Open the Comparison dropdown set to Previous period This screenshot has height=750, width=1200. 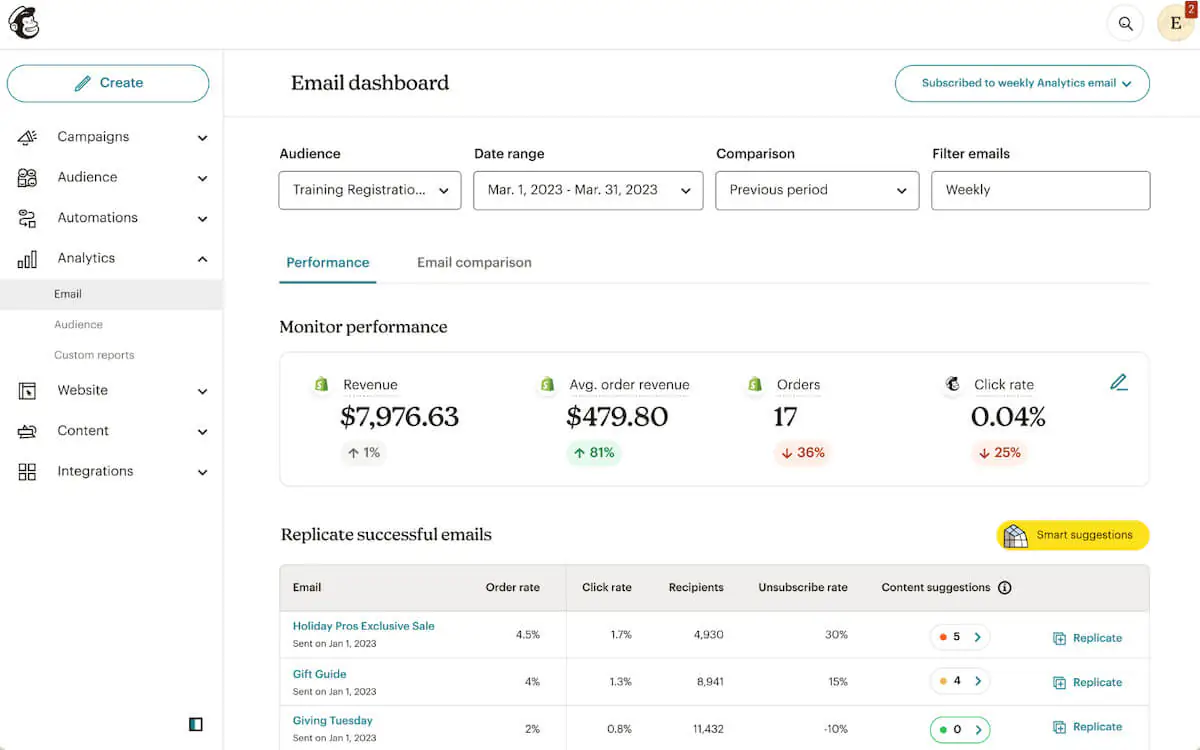pos(816,190)
